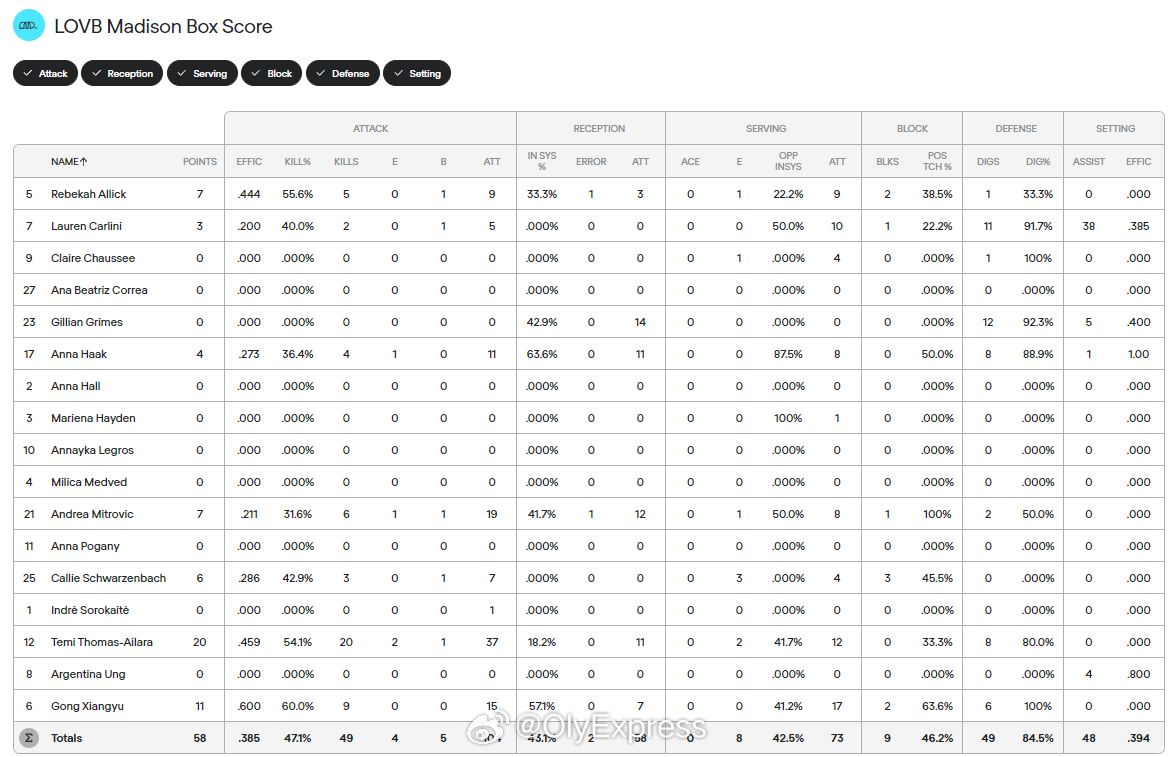Click Mariena Hayden's 100% OPP INSYS value
1176x757 pixels.
point(788,418)
